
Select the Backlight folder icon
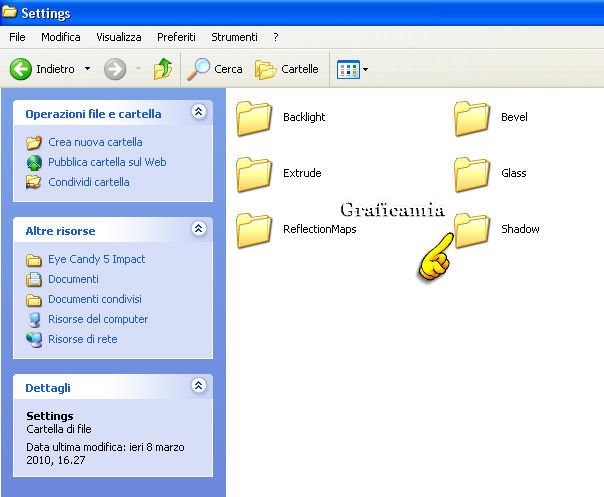tap(254, 119)
